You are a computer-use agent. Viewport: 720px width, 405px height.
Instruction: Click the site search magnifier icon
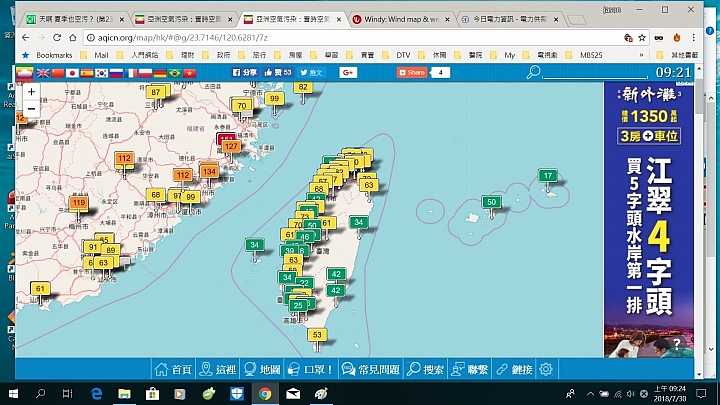click(x=533, y=72)
